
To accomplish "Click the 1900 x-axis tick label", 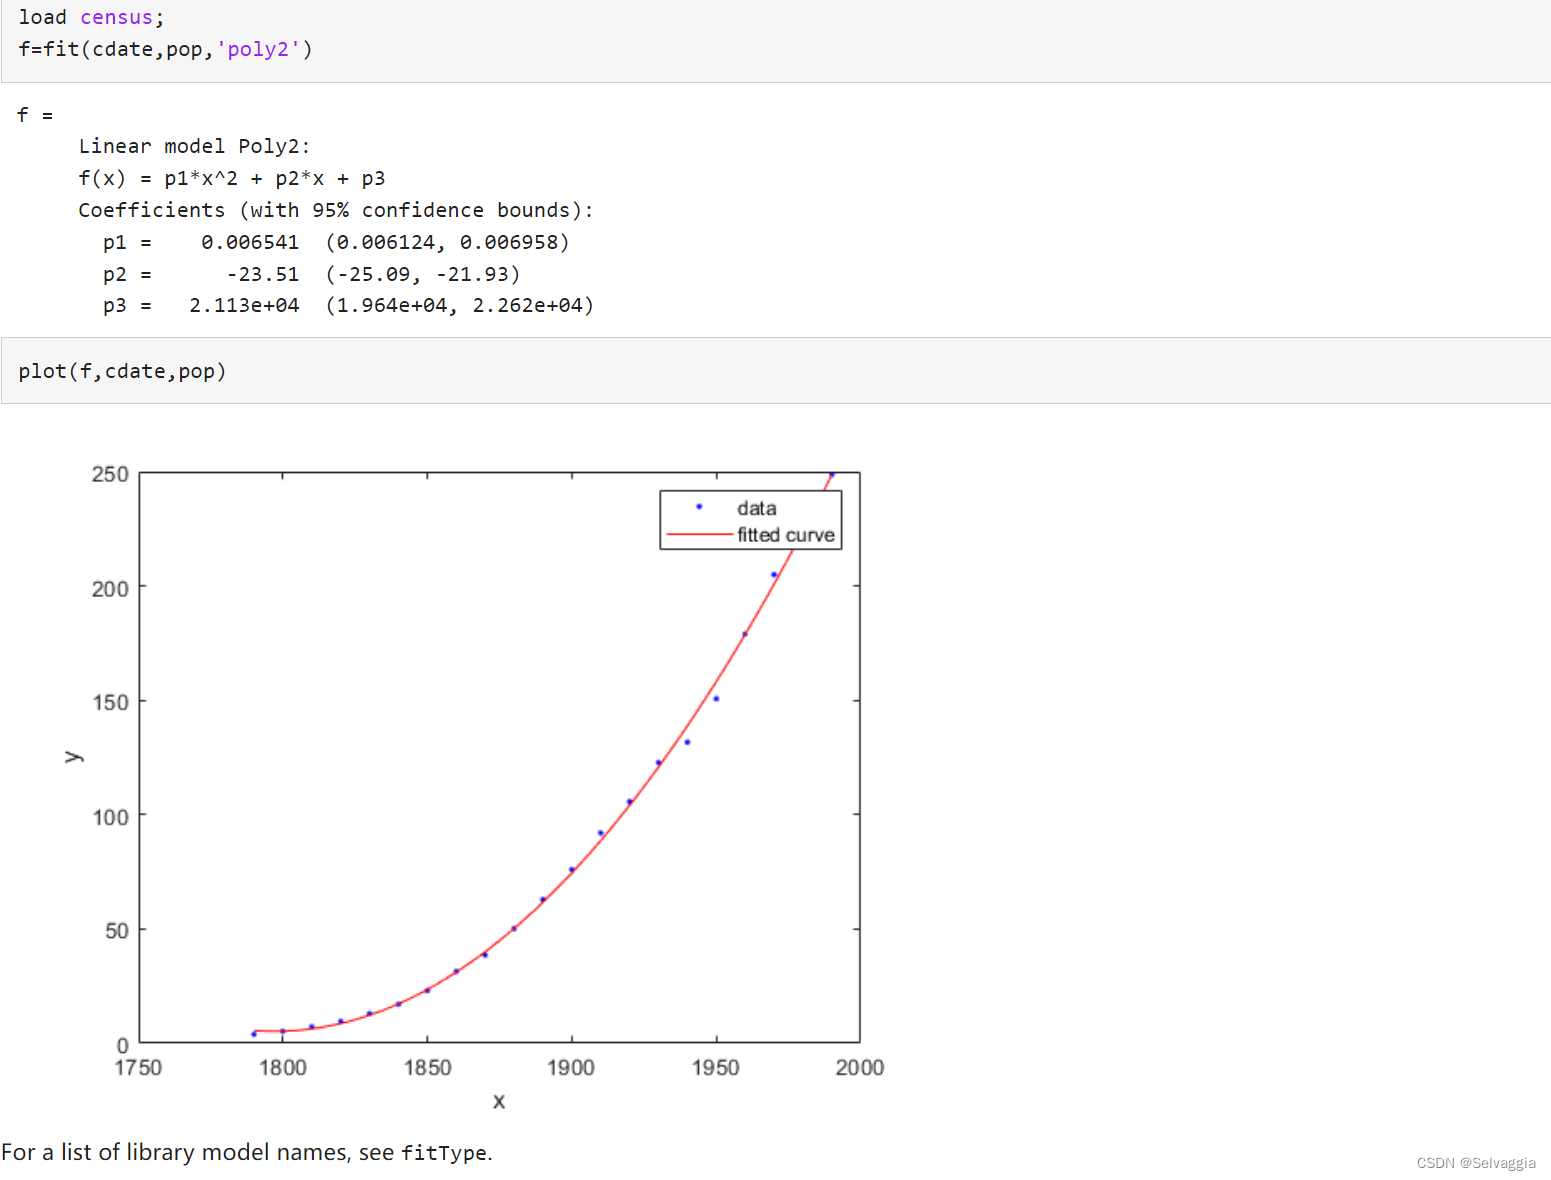I will pyautogui.click(x=571, y=1067).
